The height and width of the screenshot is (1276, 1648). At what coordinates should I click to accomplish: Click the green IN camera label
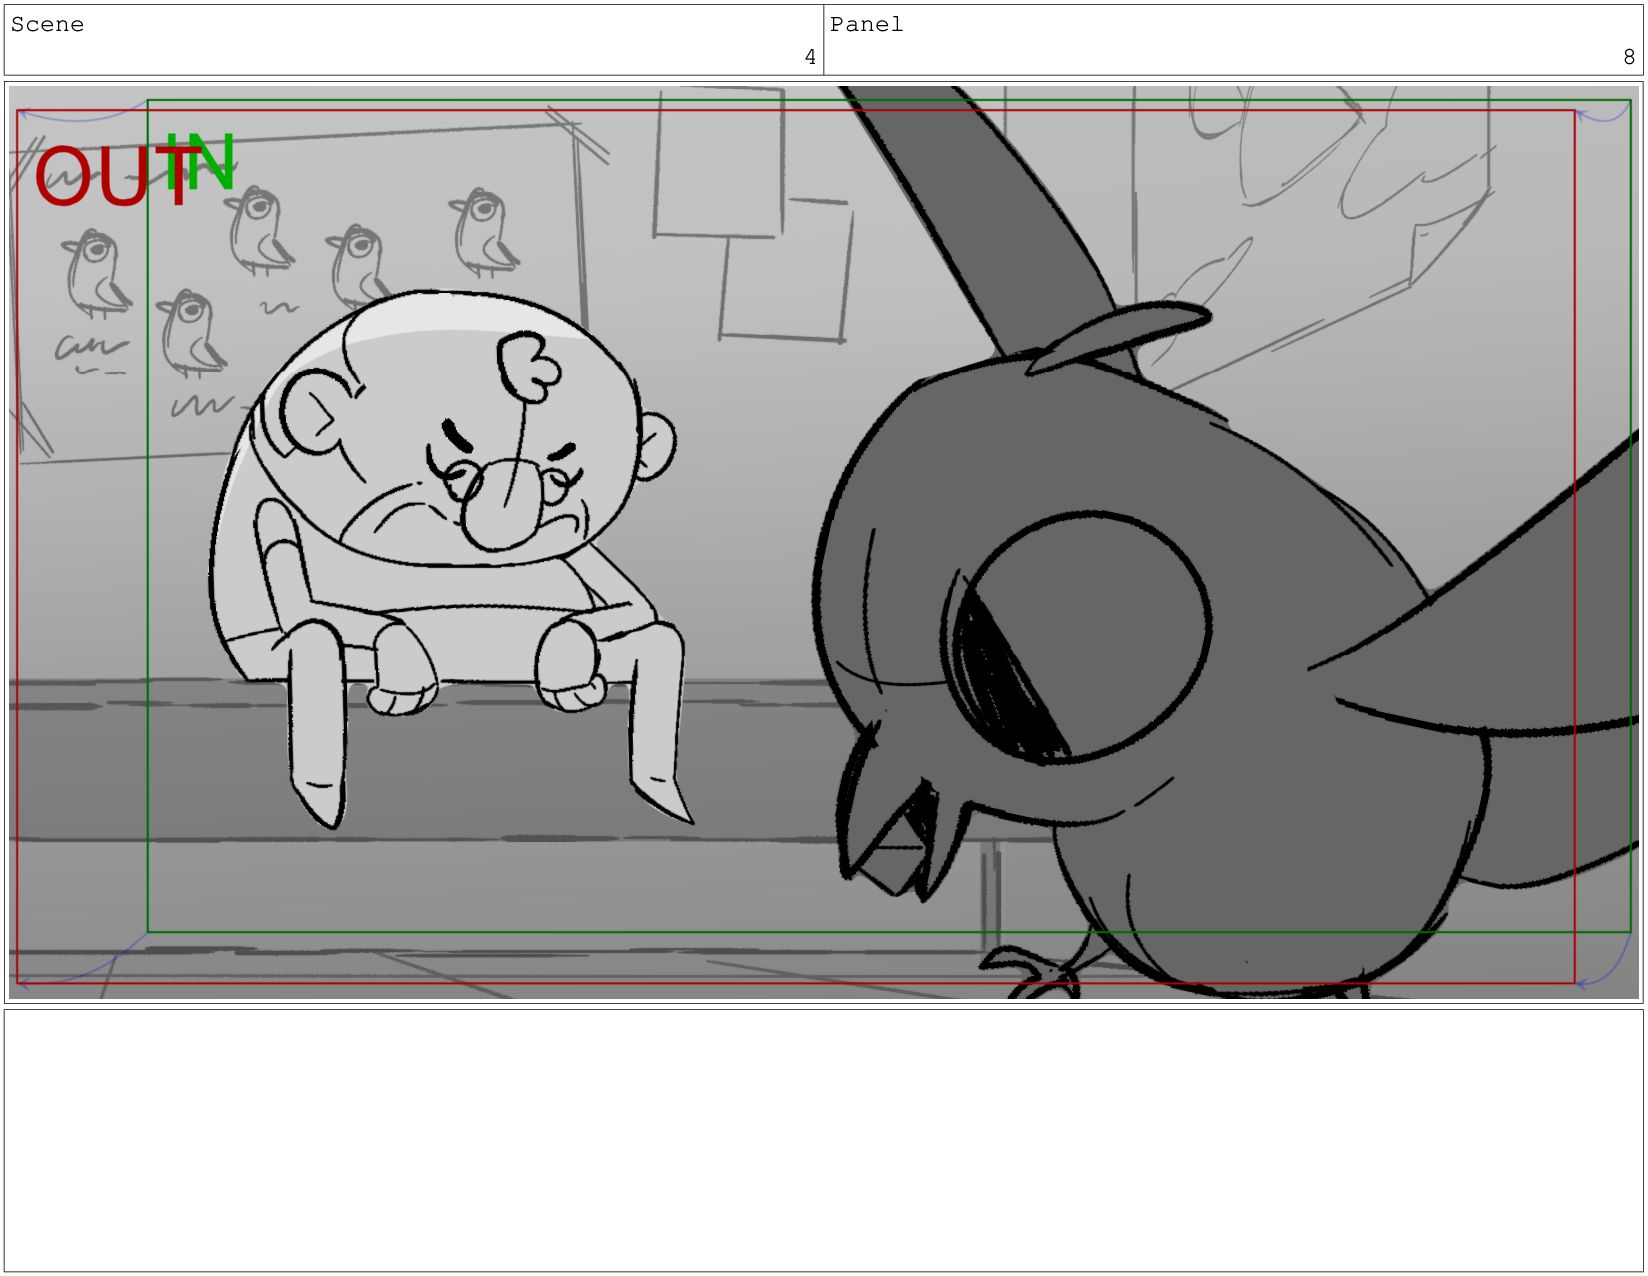(x=200, y=161)
